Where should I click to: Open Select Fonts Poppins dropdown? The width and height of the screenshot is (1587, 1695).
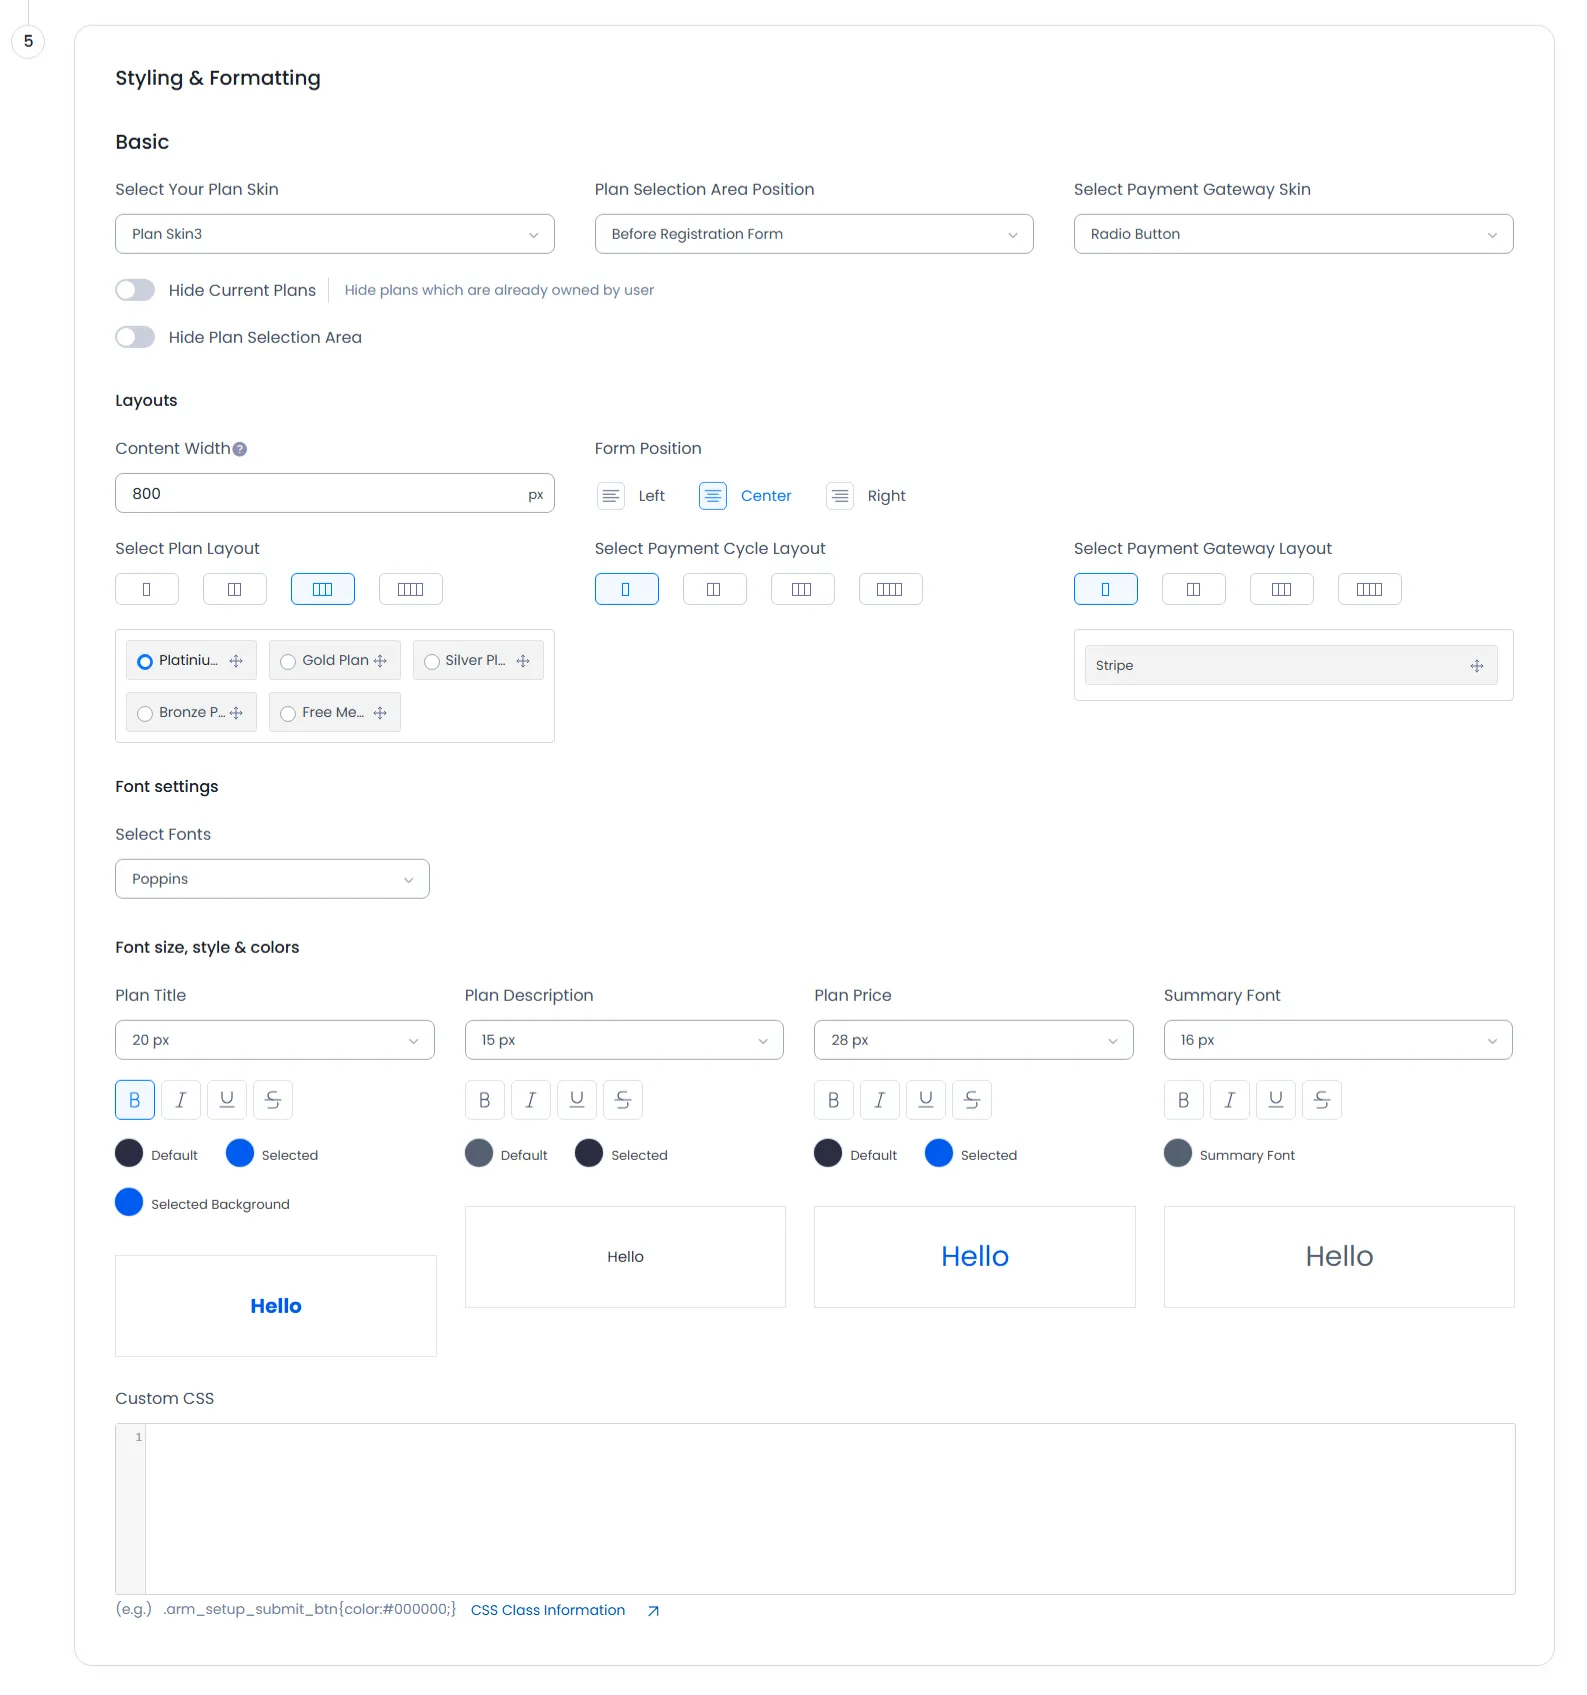tap(272, 879)
